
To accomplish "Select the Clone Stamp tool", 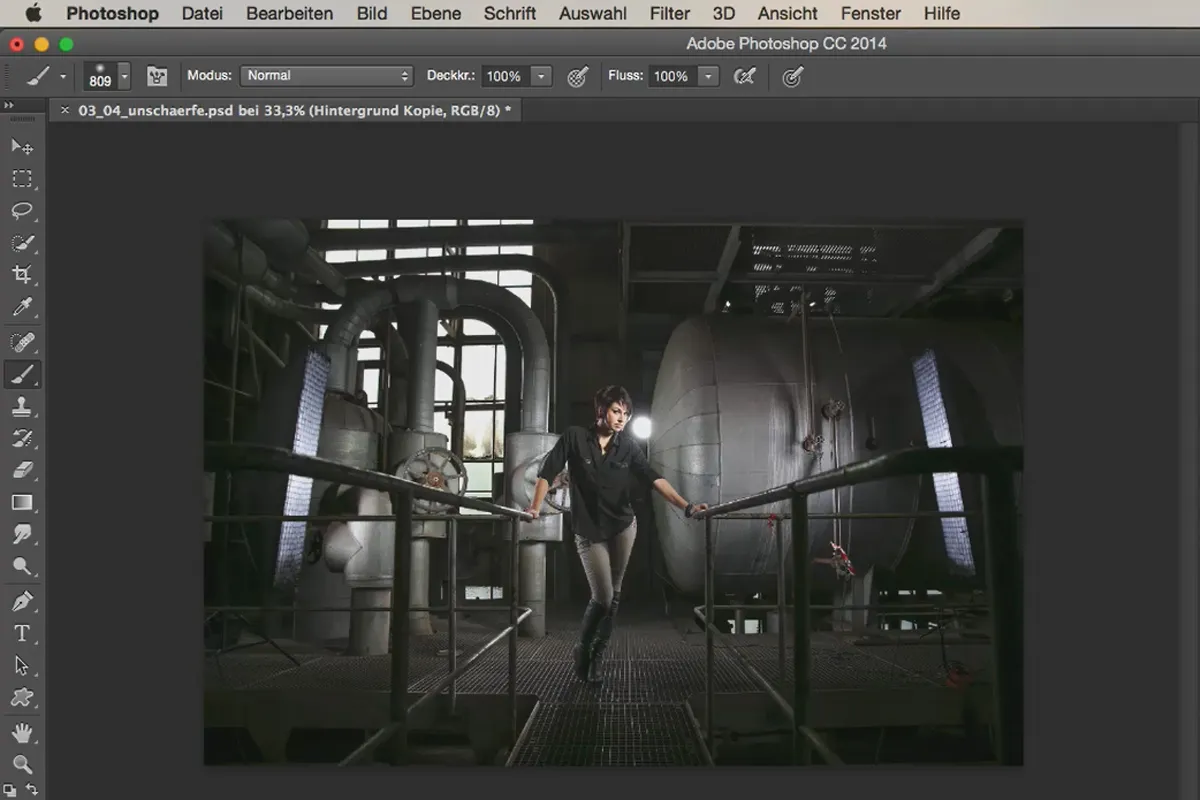I will point(22,407).
